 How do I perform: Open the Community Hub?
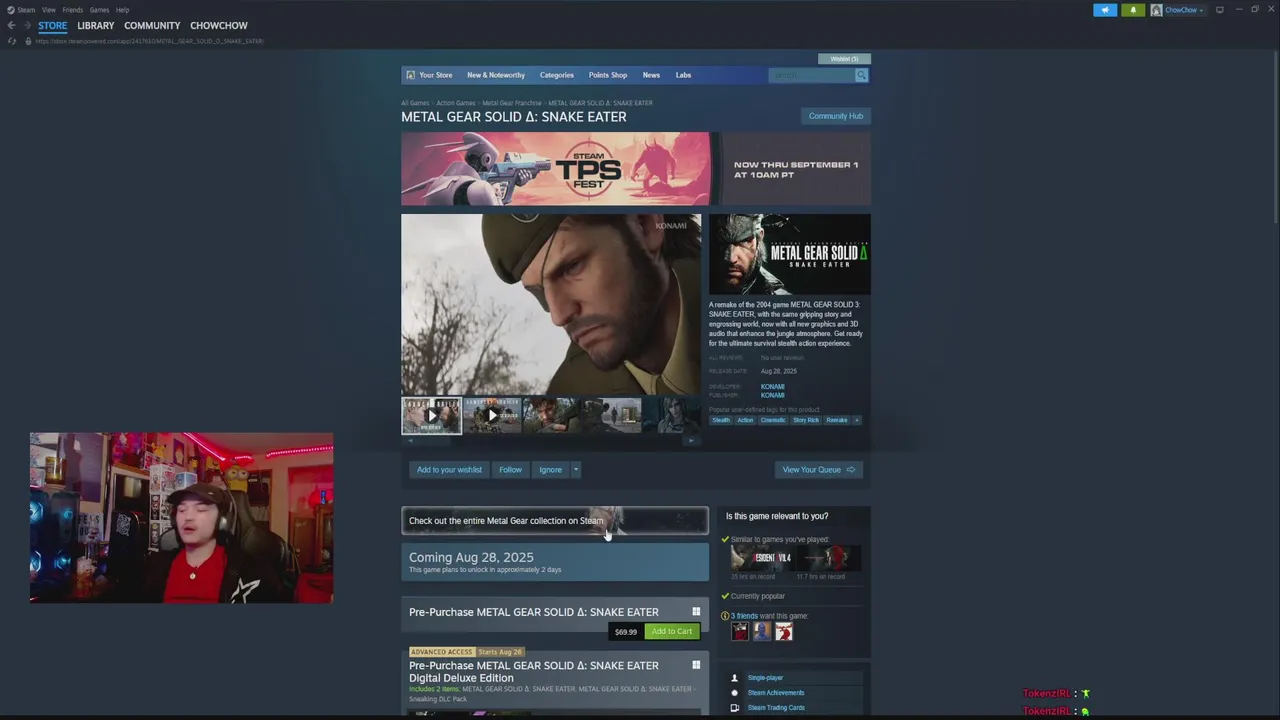[836, 116]
